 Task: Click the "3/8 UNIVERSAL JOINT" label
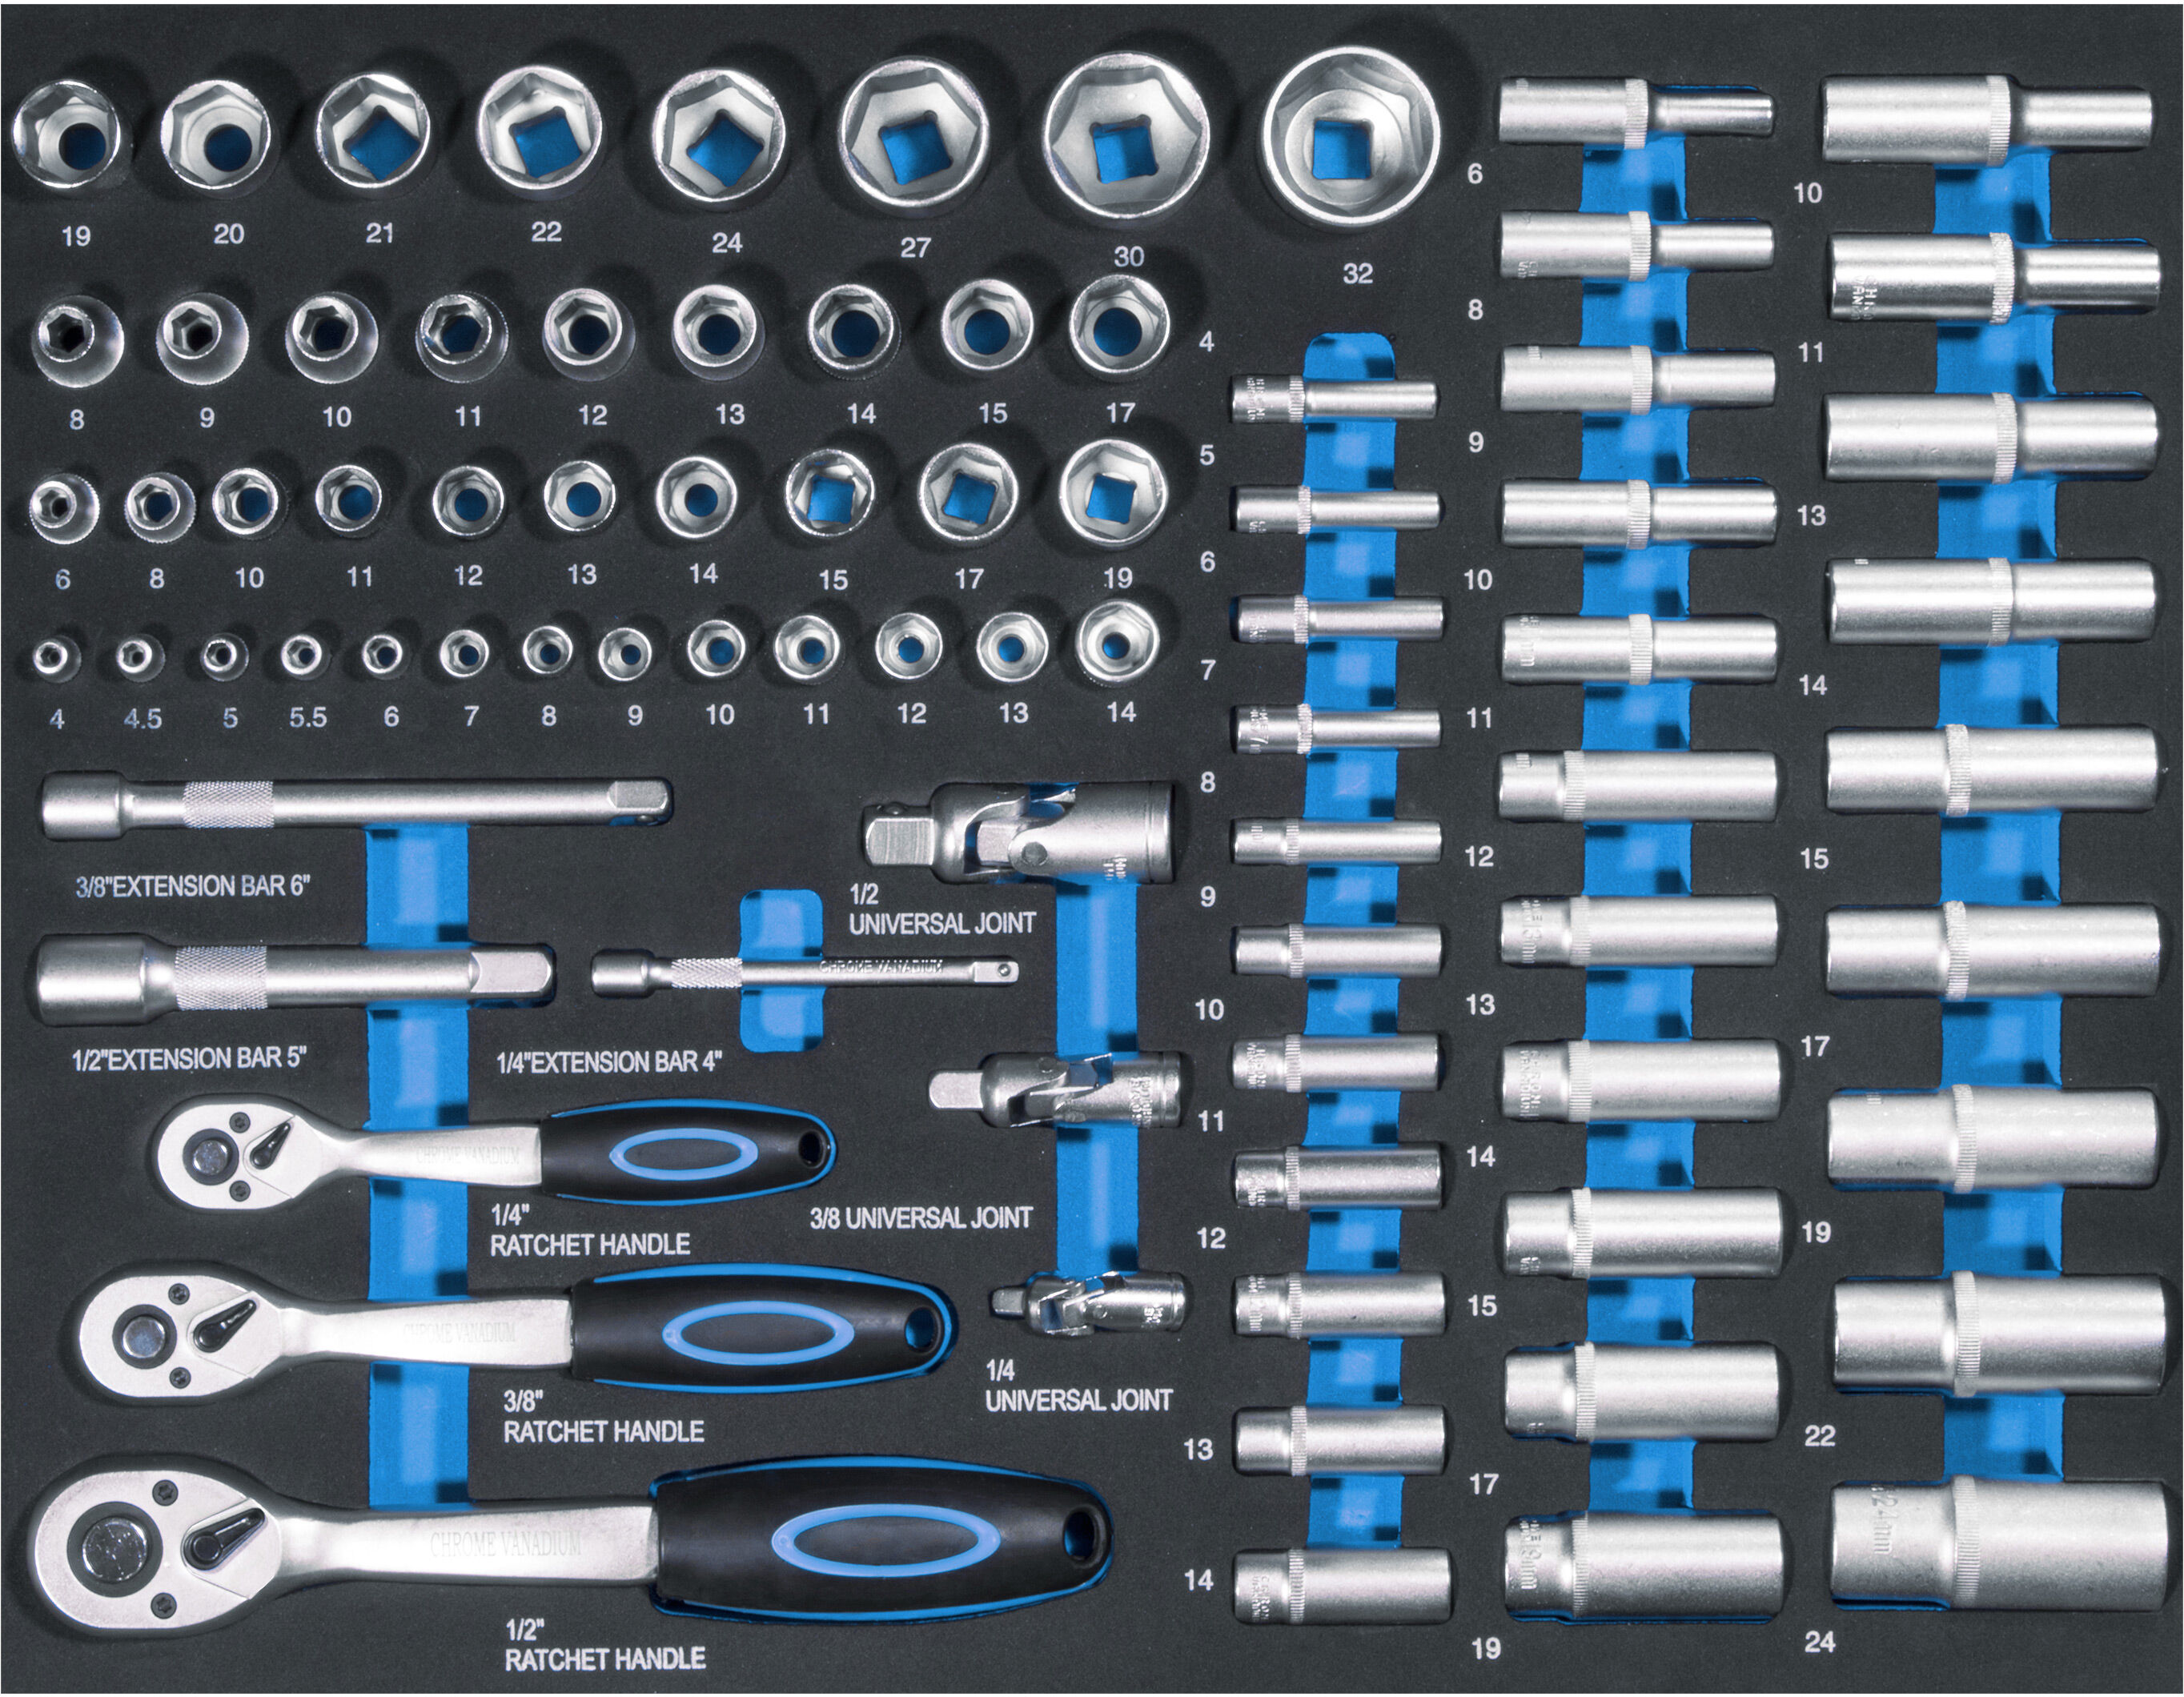point(920,1218)
